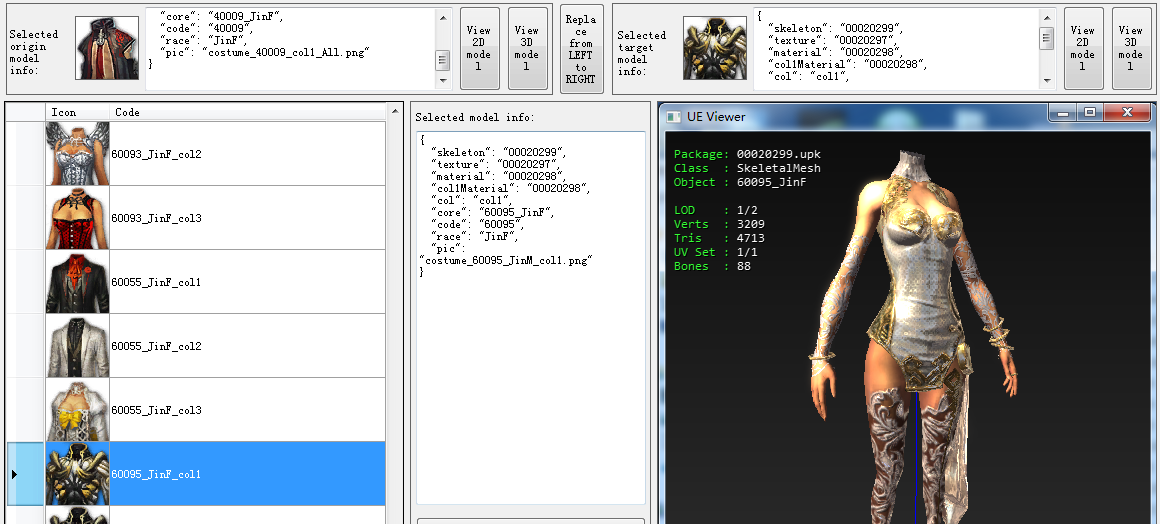This screenshot has width=1160, height=524.
Task: Click origin model View 3D mode 1 button
Action: point(527,49)
